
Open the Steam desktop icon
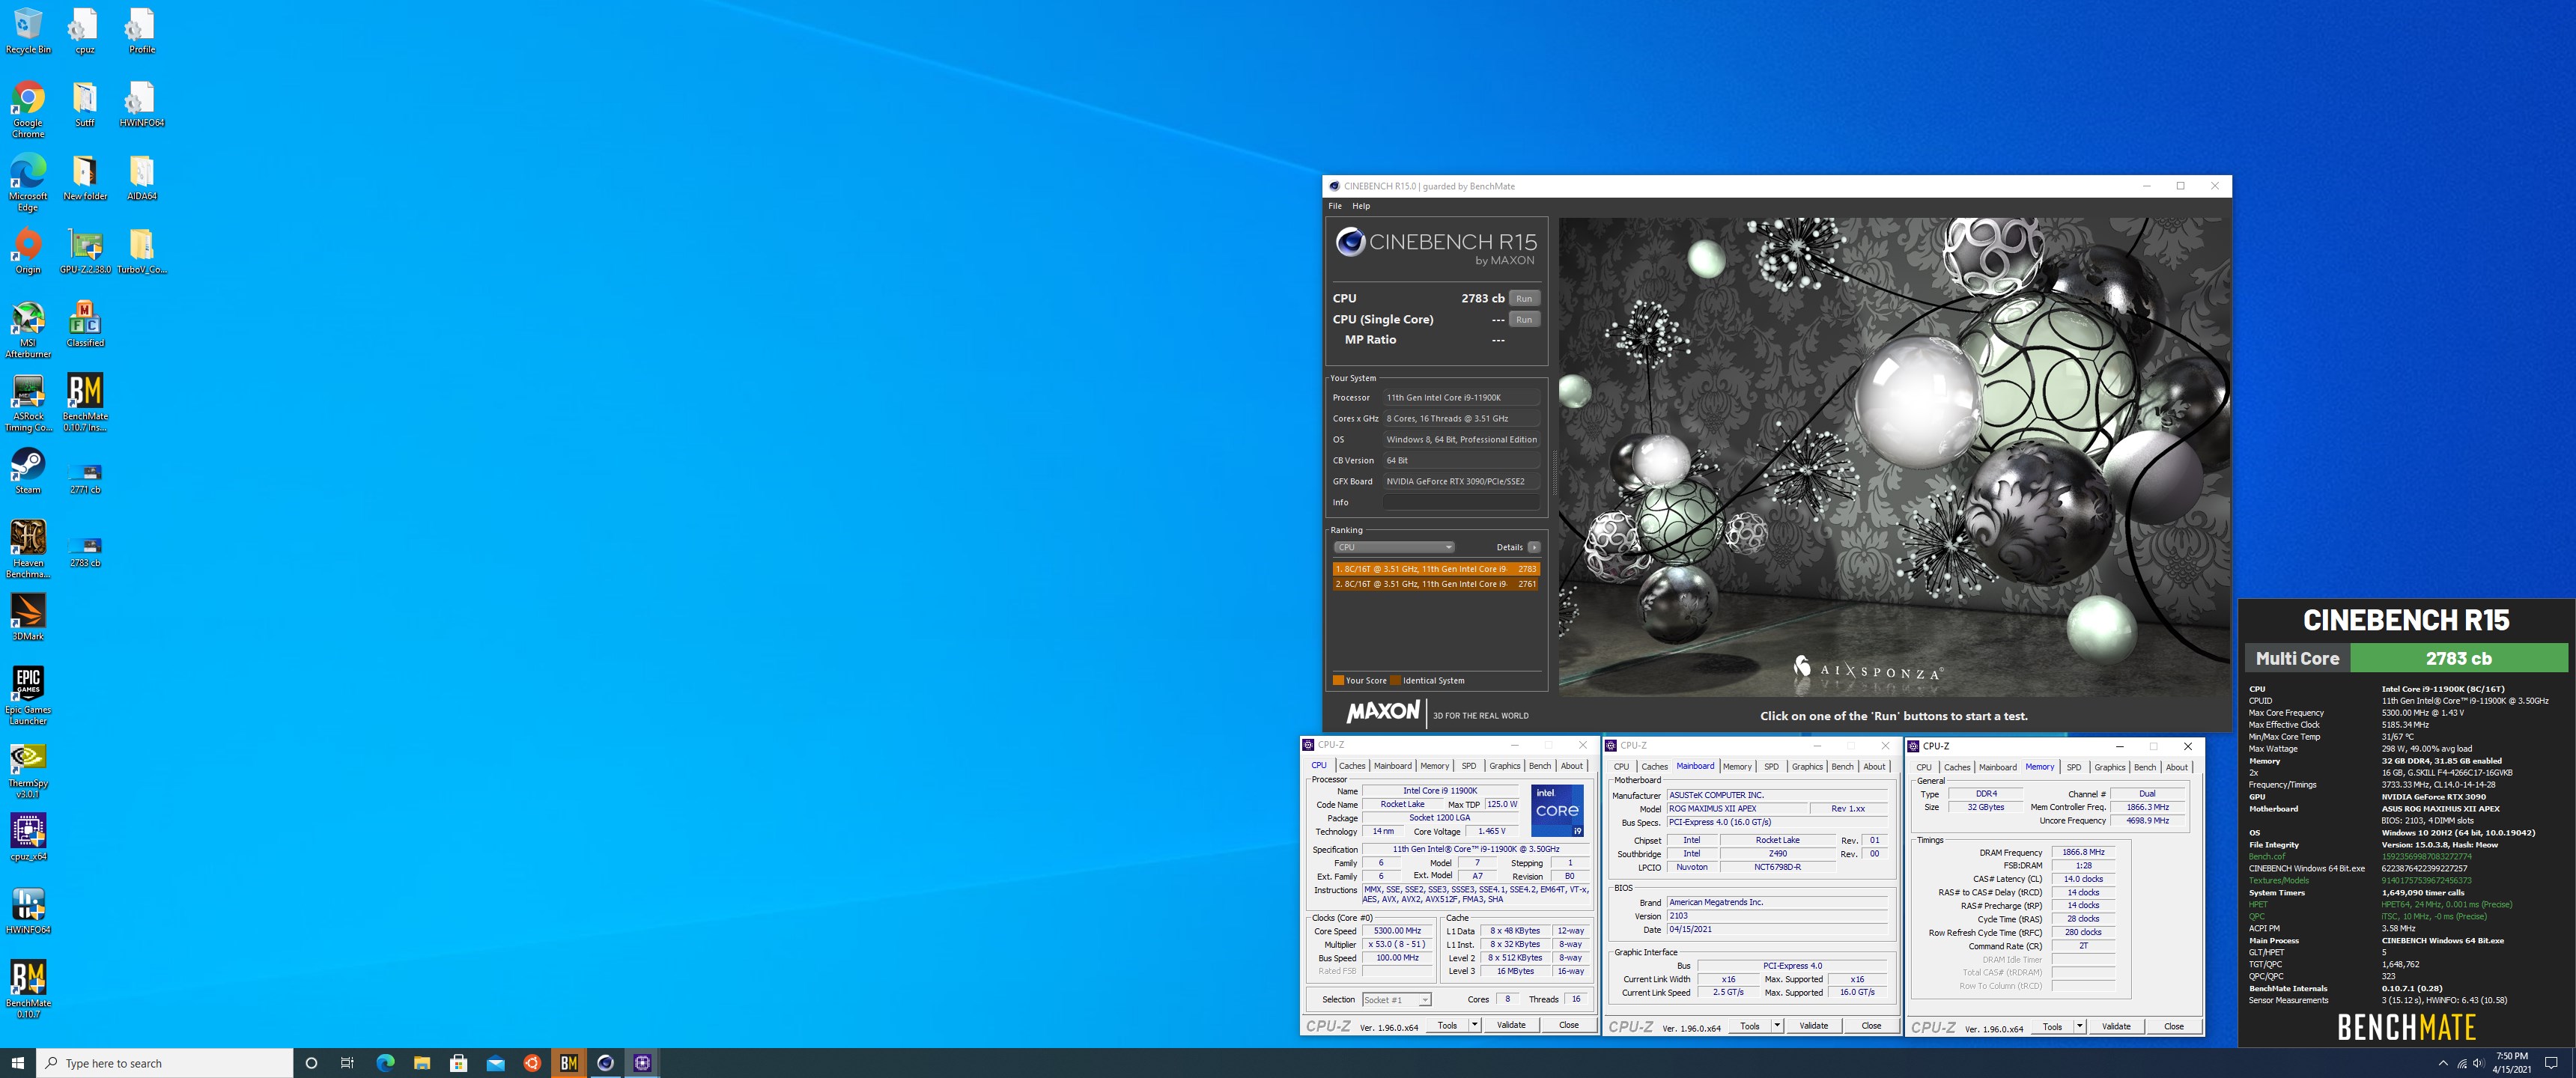[x=28, y=471]
